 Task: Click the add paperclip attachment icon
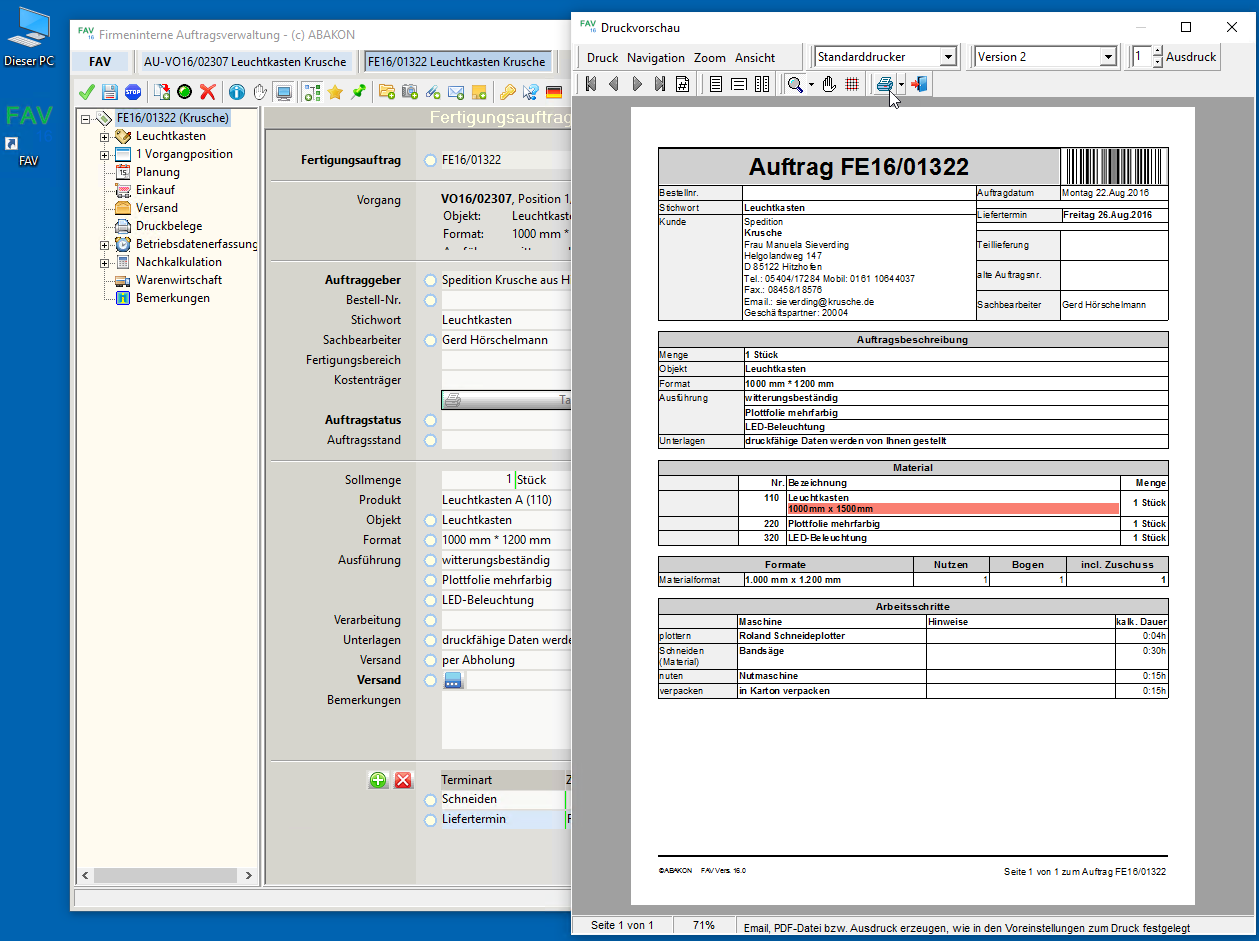click(x=433, y=92)
